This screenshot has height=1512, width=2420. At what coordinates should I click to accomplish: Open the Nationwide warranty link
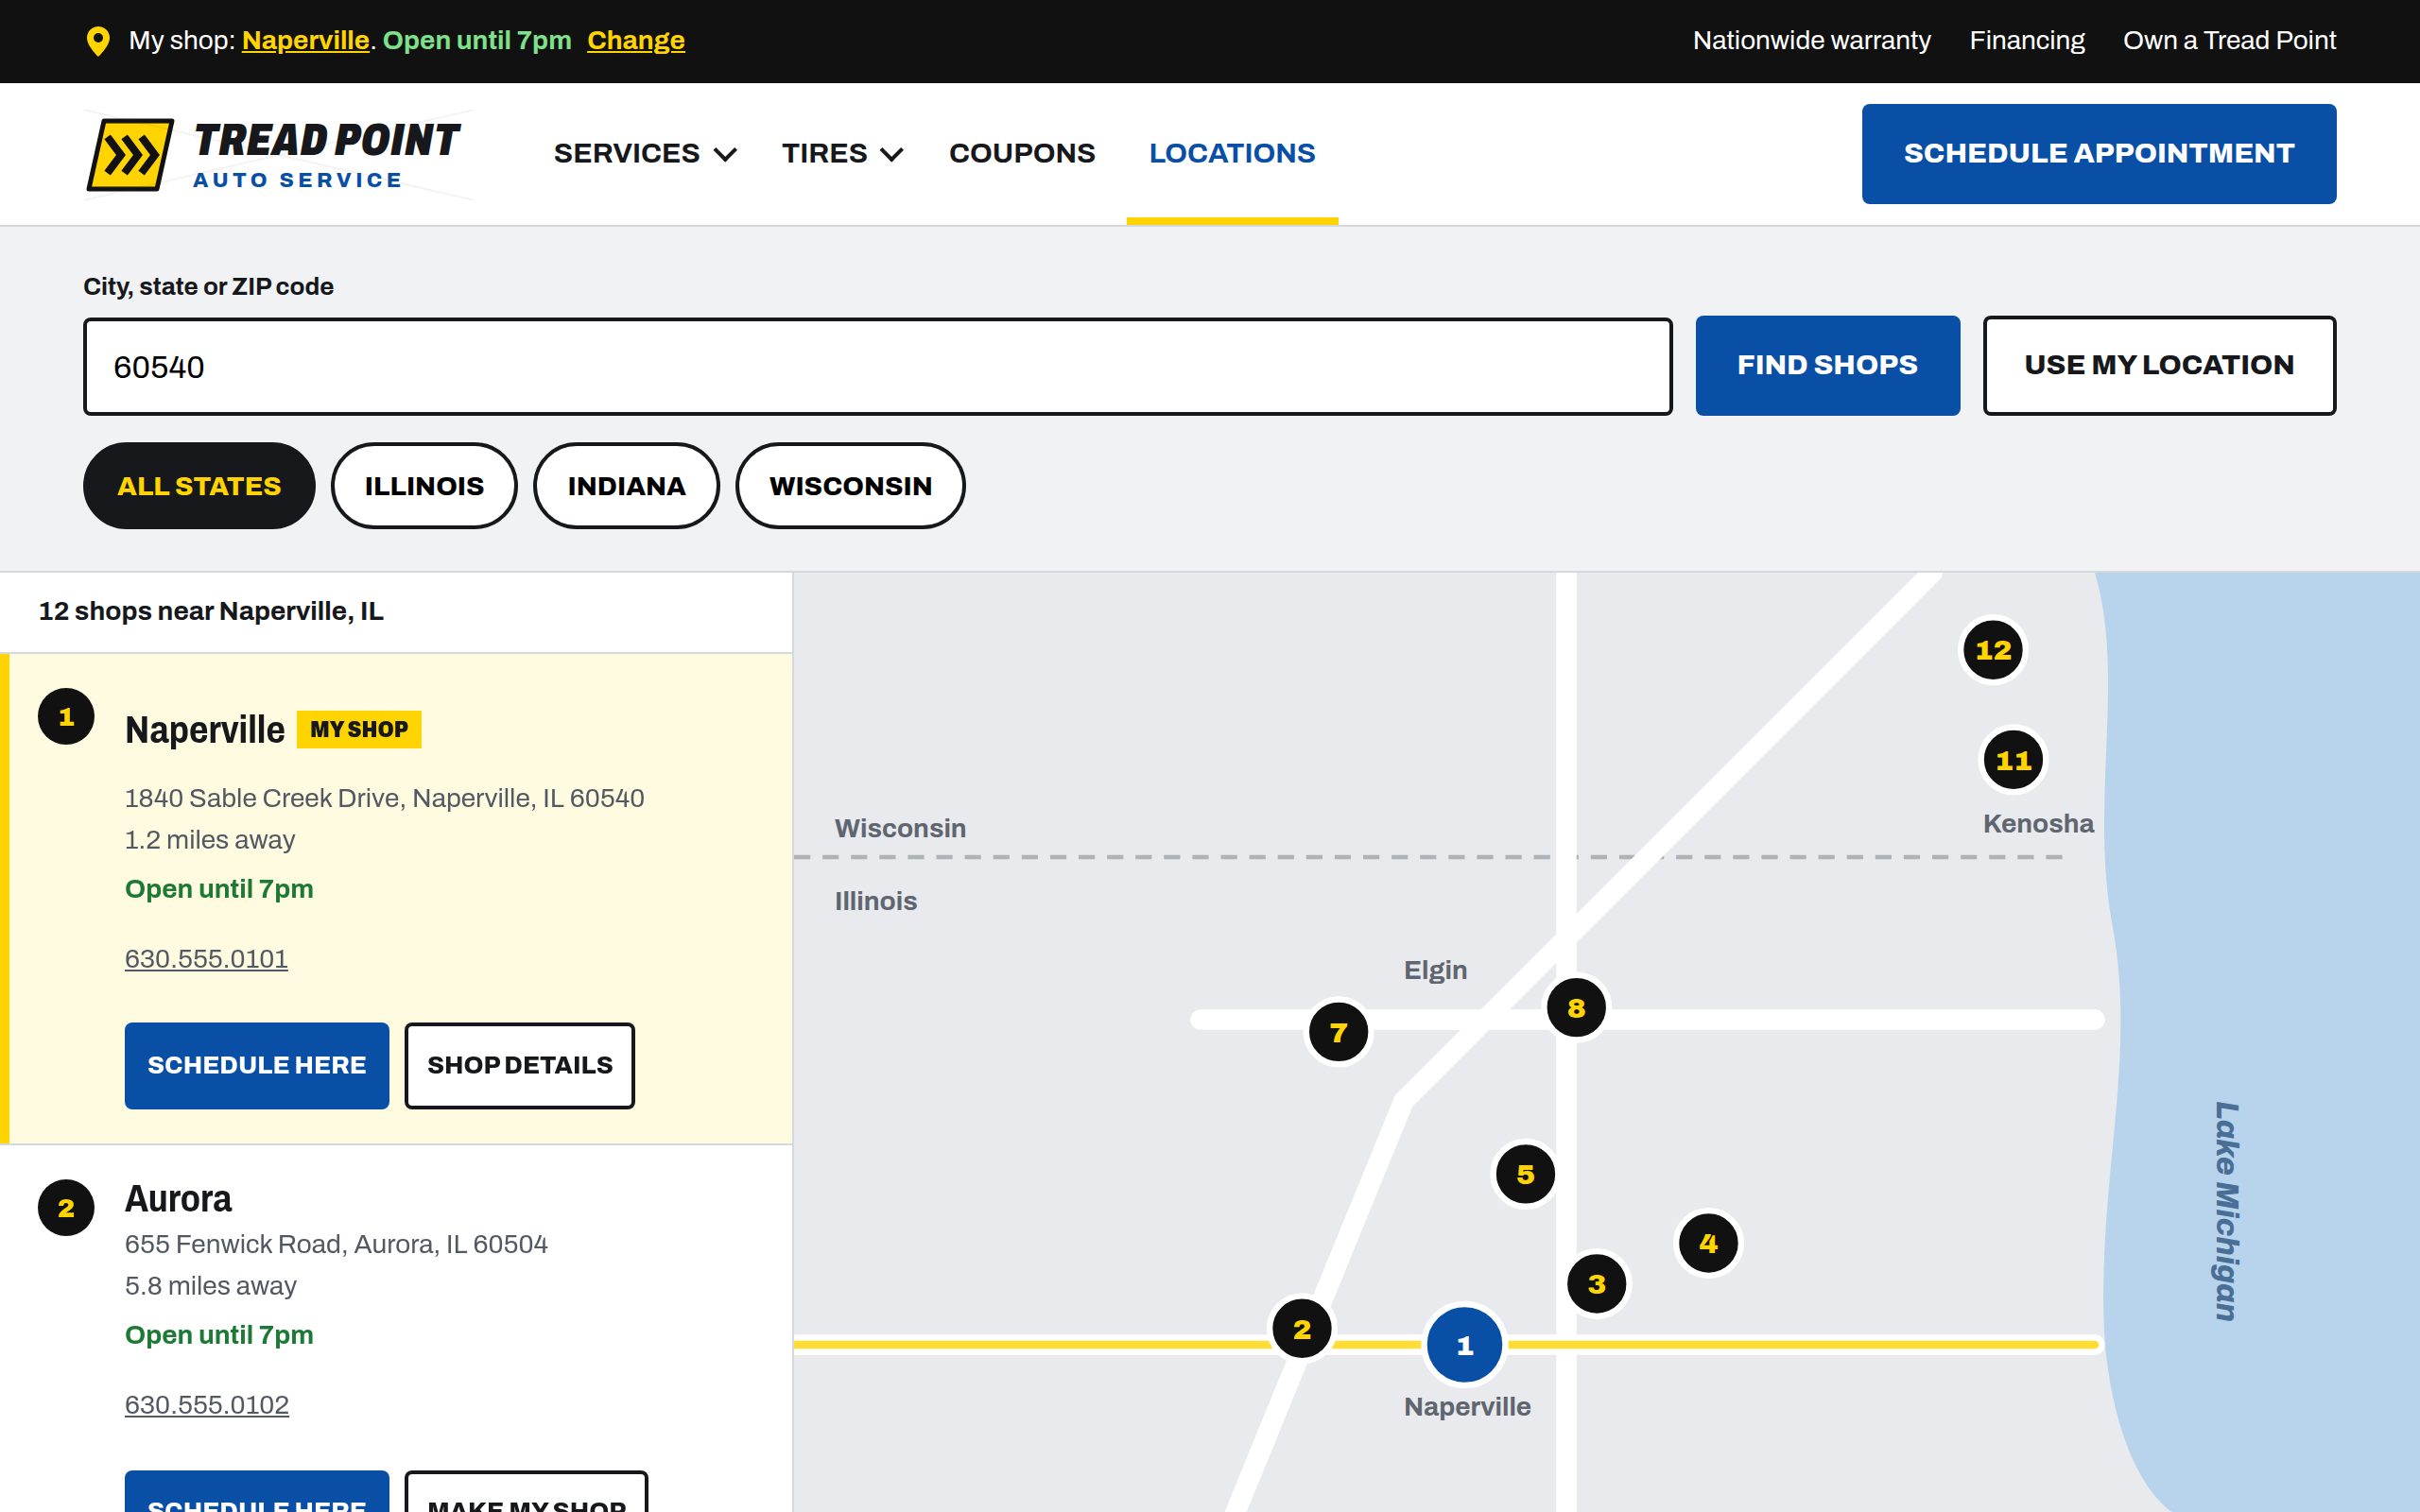point(1811,41)
